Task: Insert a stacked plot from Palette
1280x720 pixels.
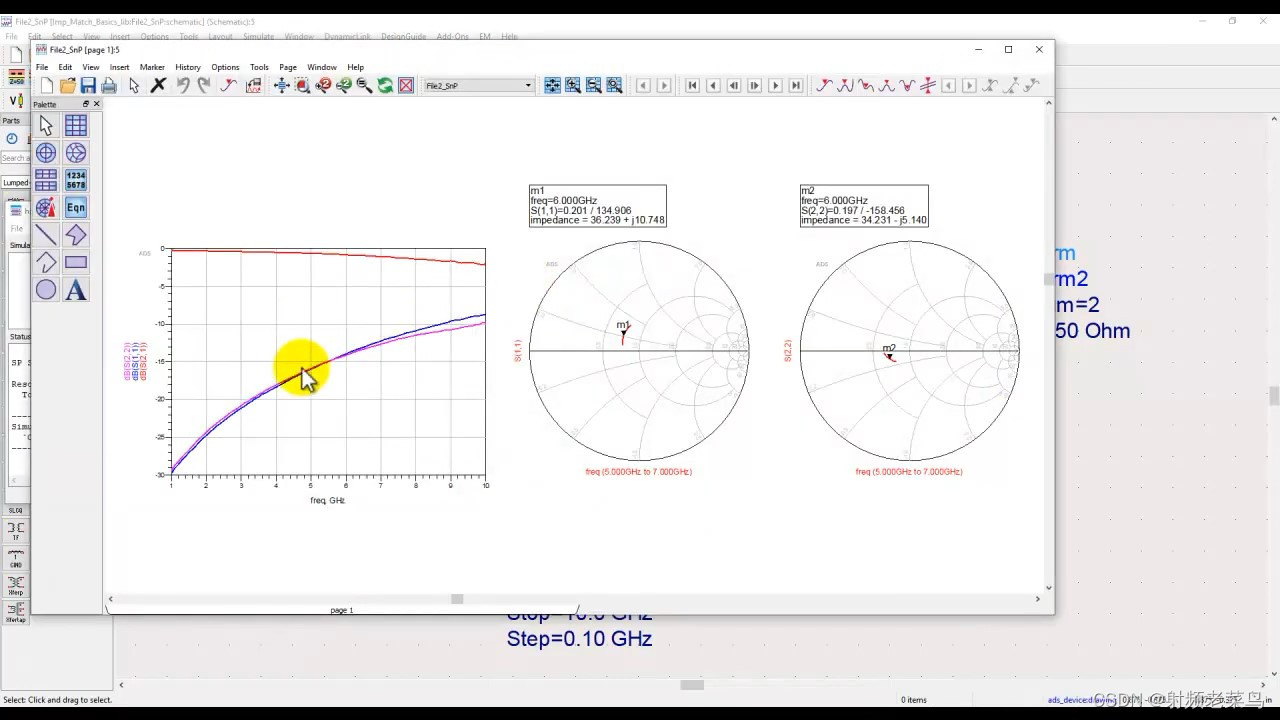Action: (x=46, y=180)
